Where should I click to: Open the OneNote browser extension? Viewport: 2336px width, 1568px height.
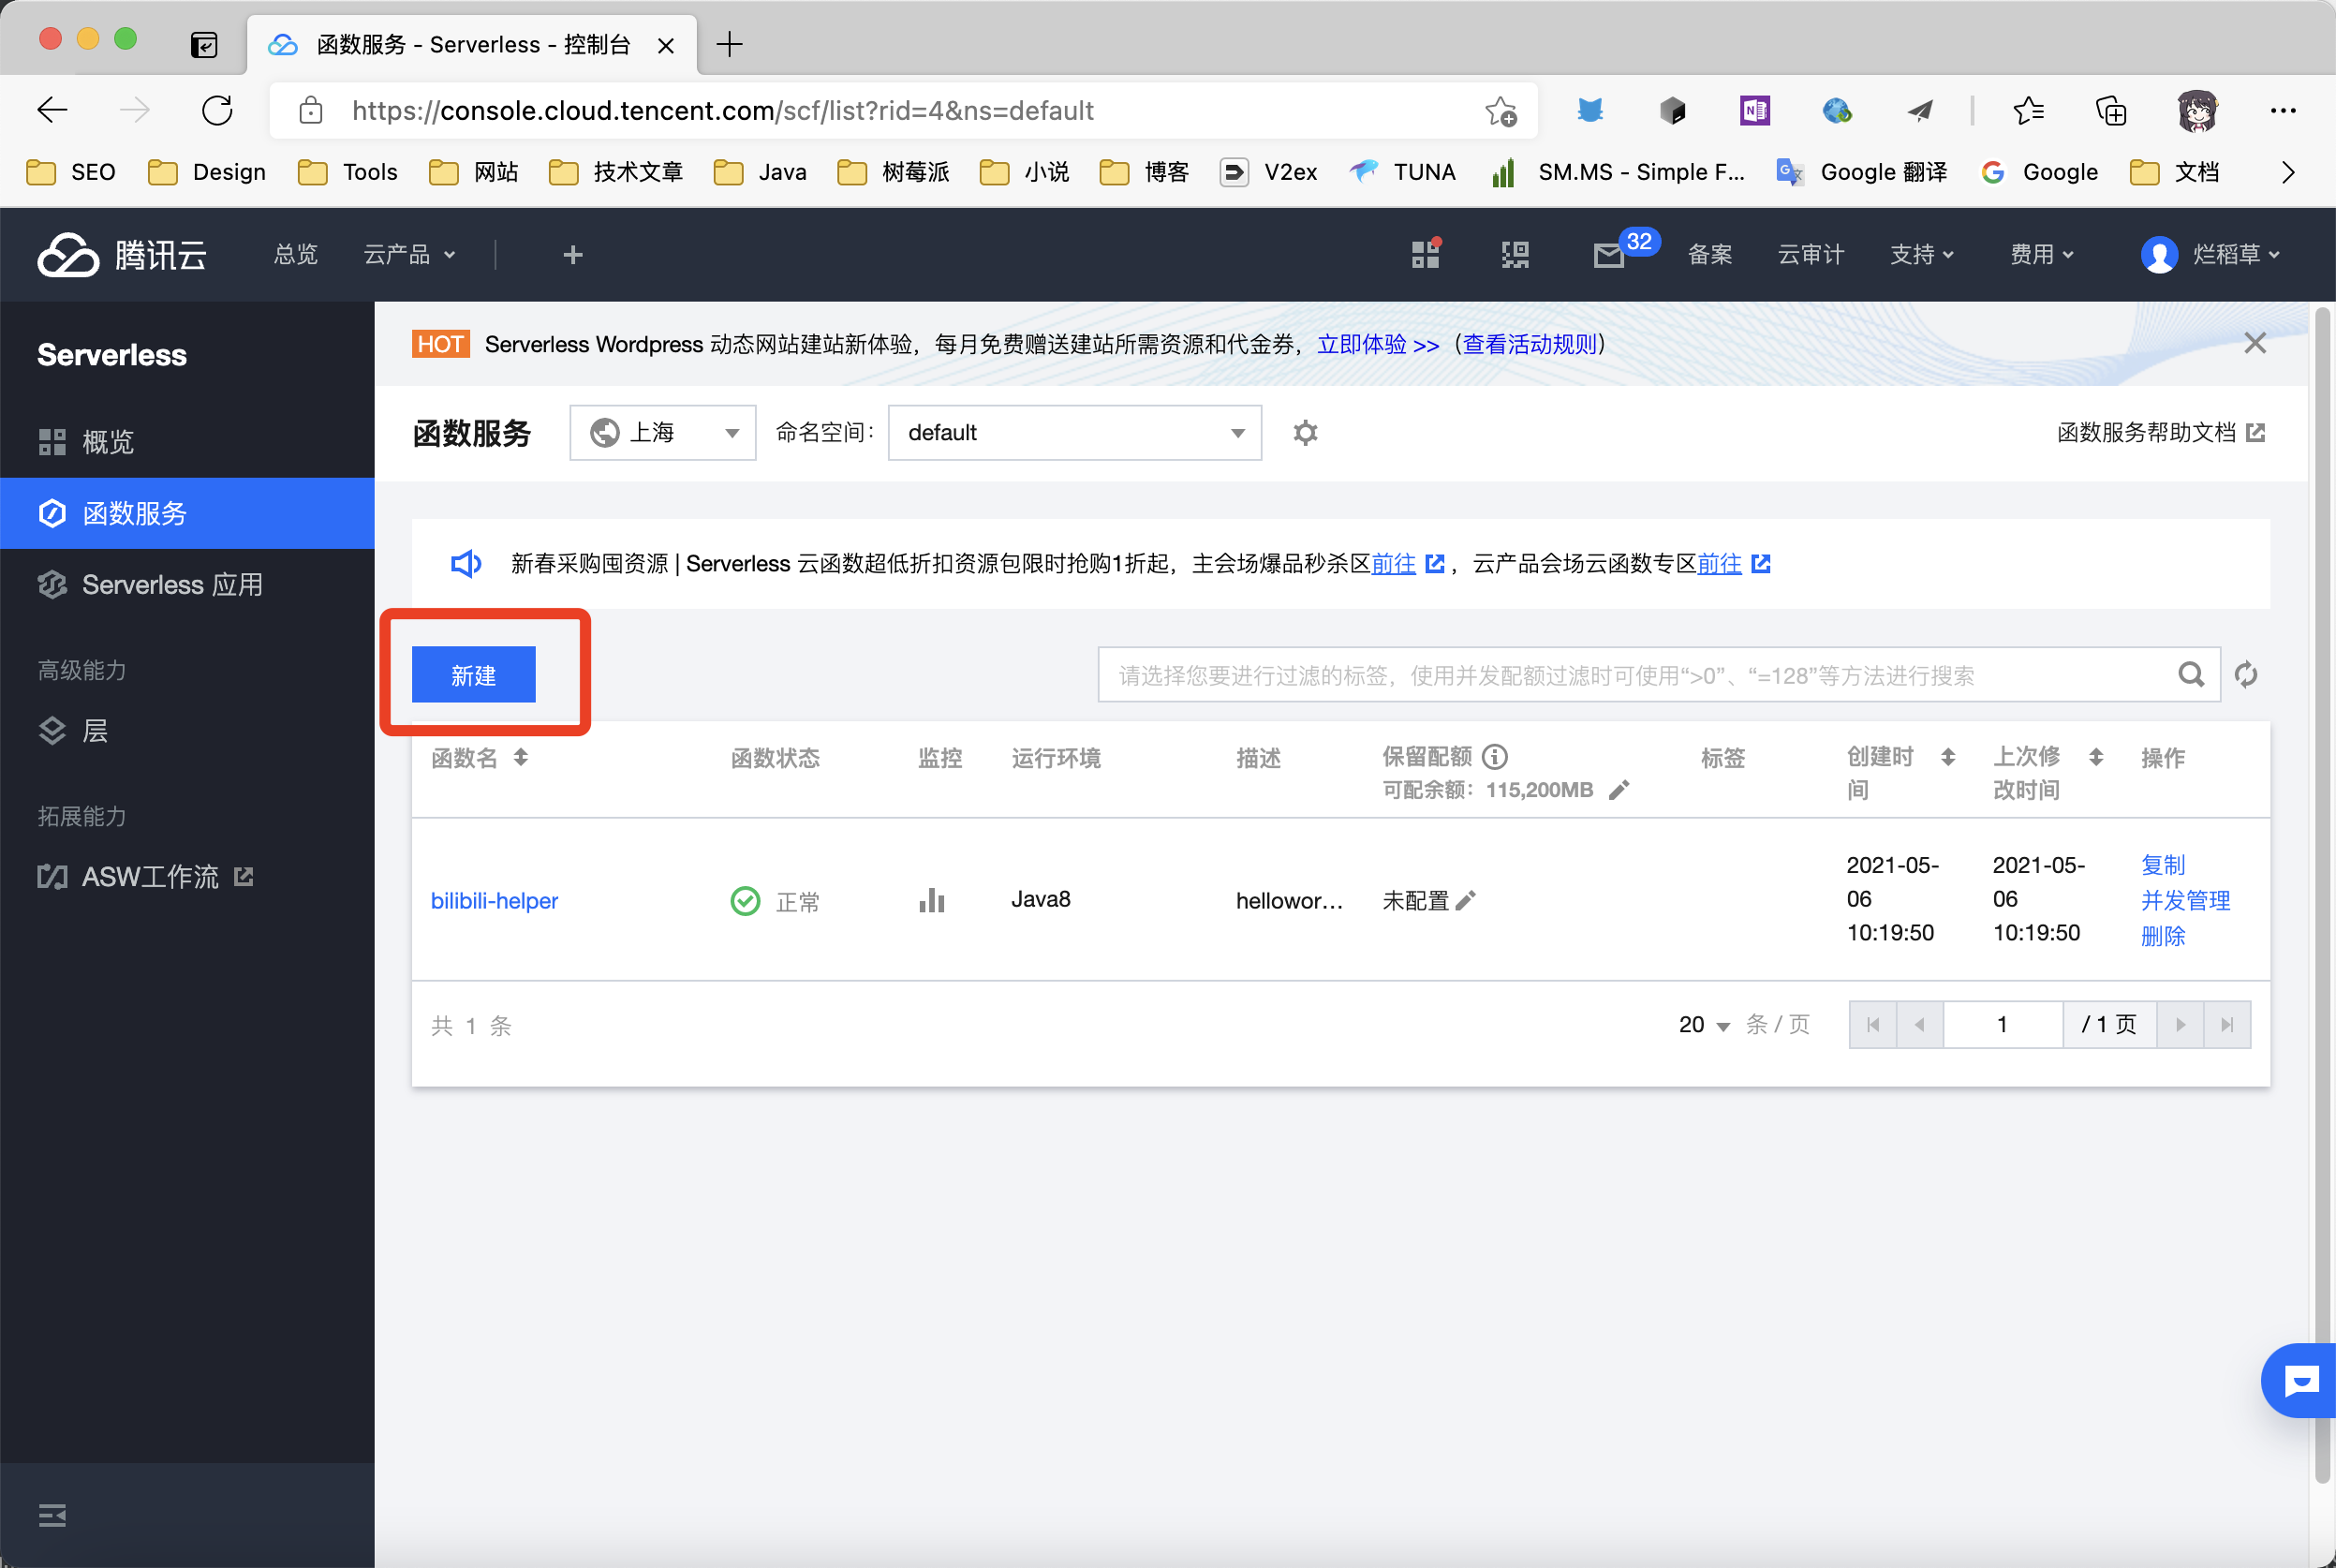(1755, 110)
